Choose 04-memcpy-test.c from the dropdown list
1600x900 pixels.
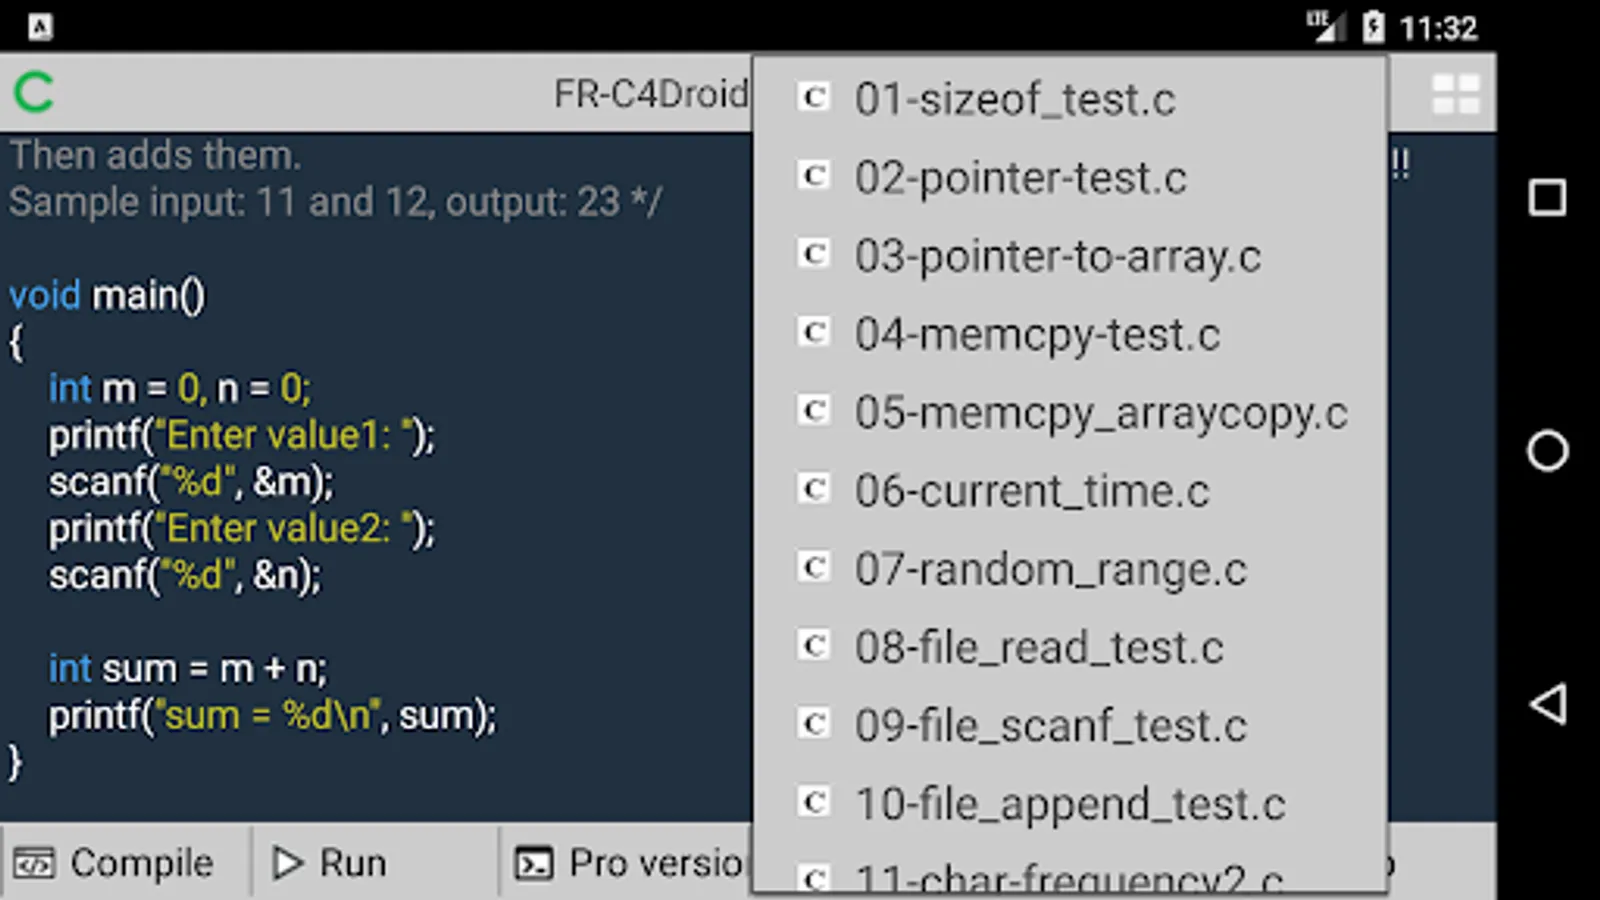[x=1037, y=334]
